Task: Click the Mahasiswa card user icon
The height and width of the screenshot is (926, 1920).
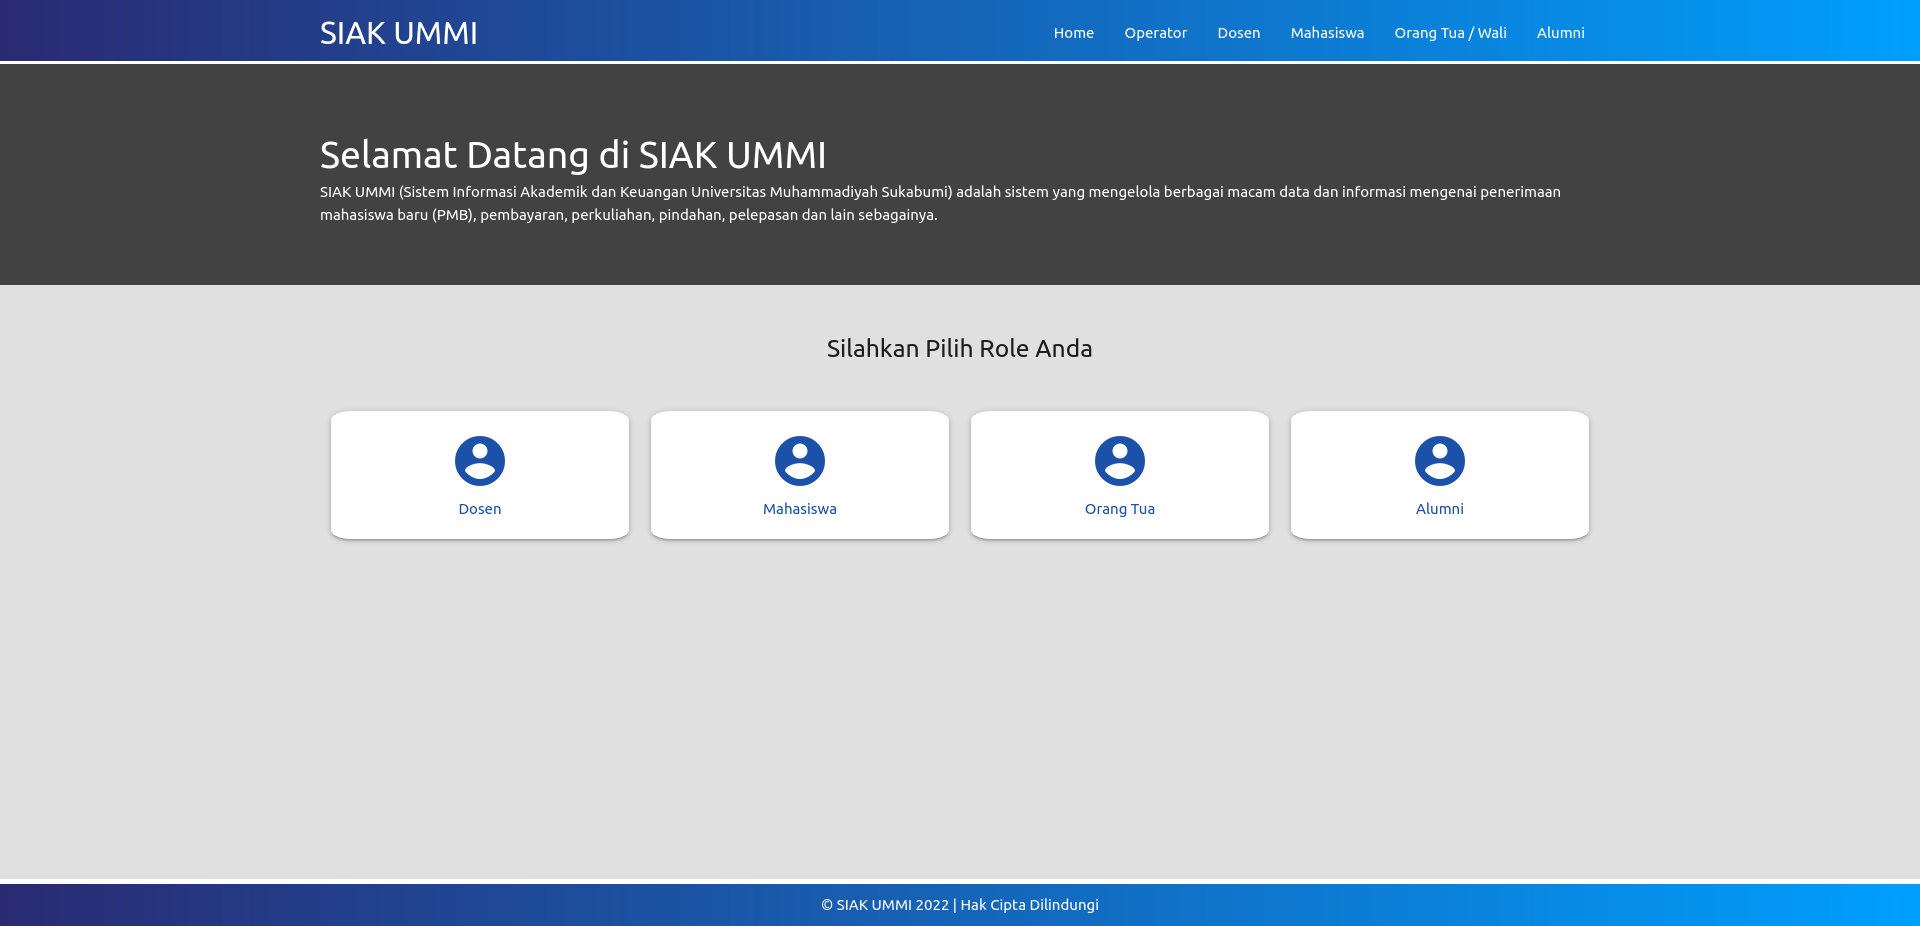Action: point(800,461)
